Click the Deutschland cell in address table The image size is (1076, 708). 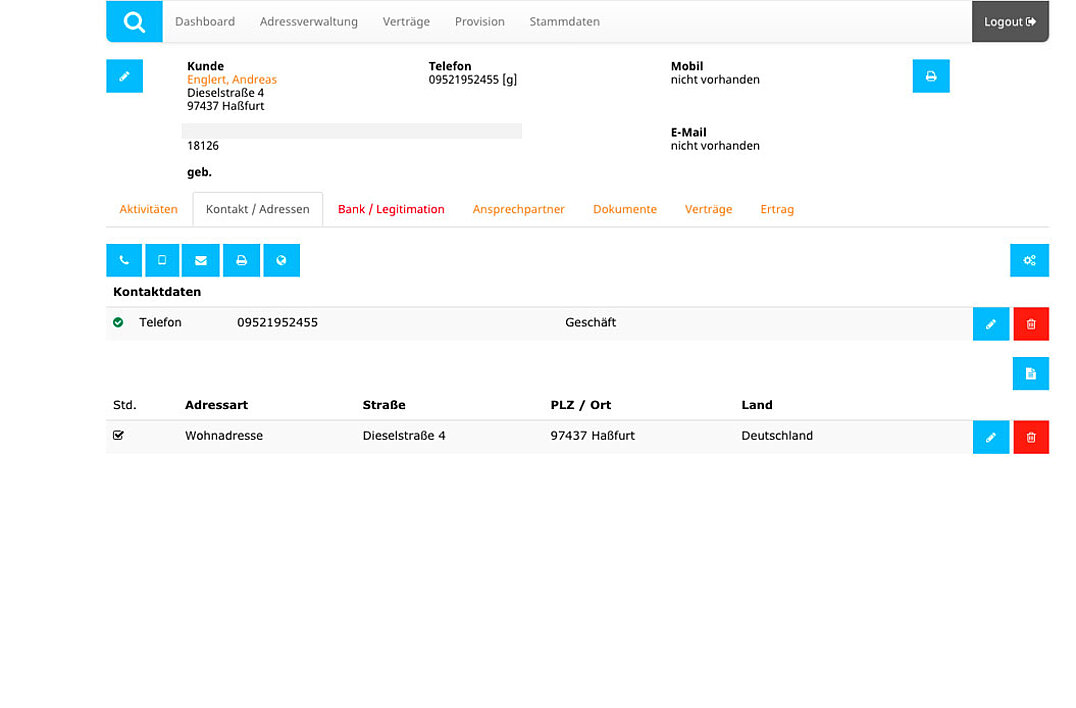click(x=777, y=436)
